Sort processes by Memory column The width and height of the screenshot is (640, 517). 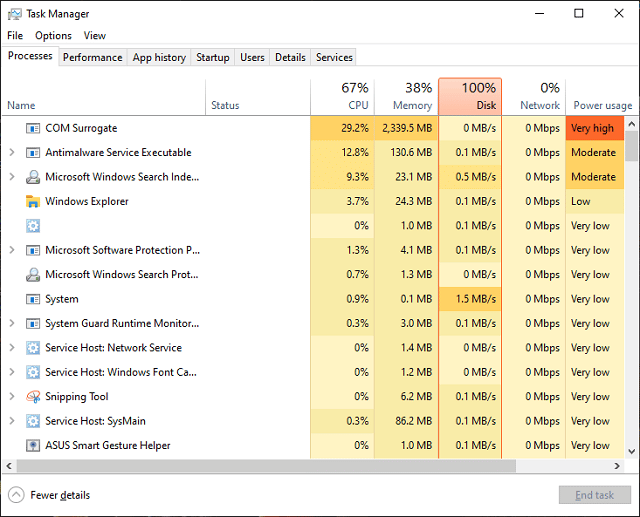[x=406, y=98]
